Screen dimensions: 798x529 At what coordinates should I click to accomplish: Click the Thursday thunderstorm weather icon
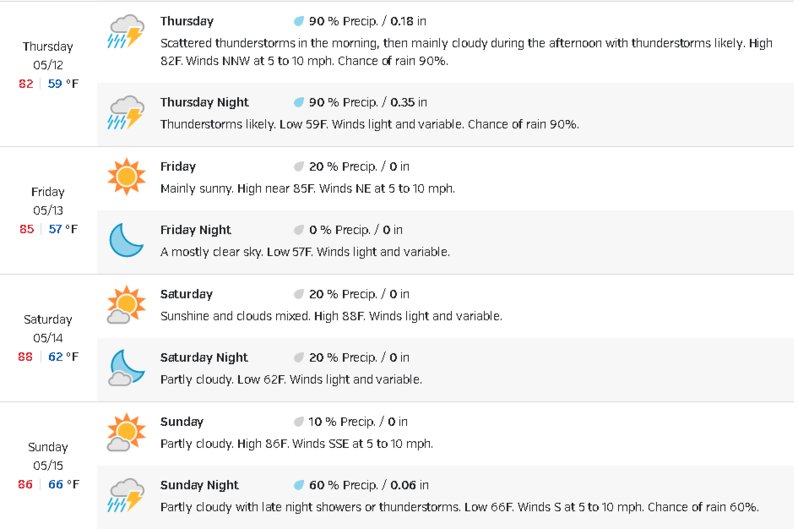pos(126,32)
